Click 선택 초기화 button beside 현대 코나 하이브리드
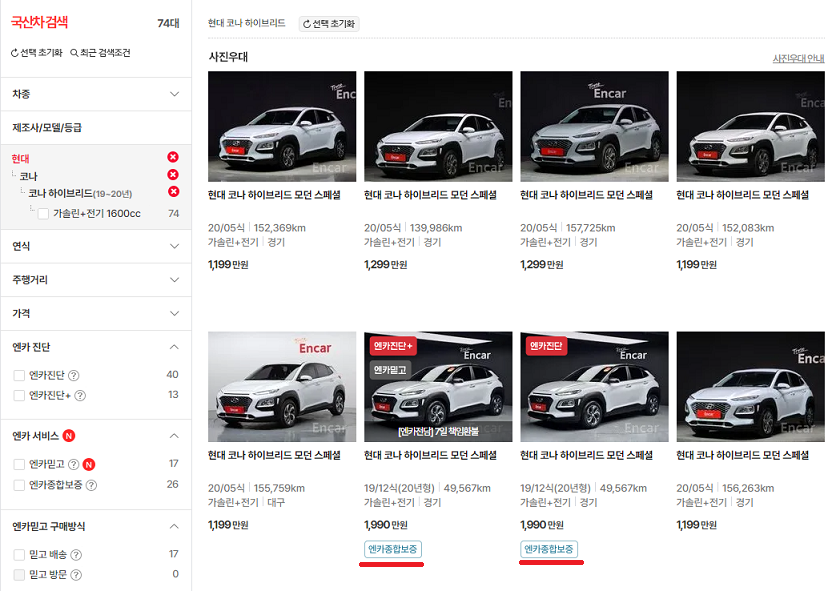 pos(329,24)
